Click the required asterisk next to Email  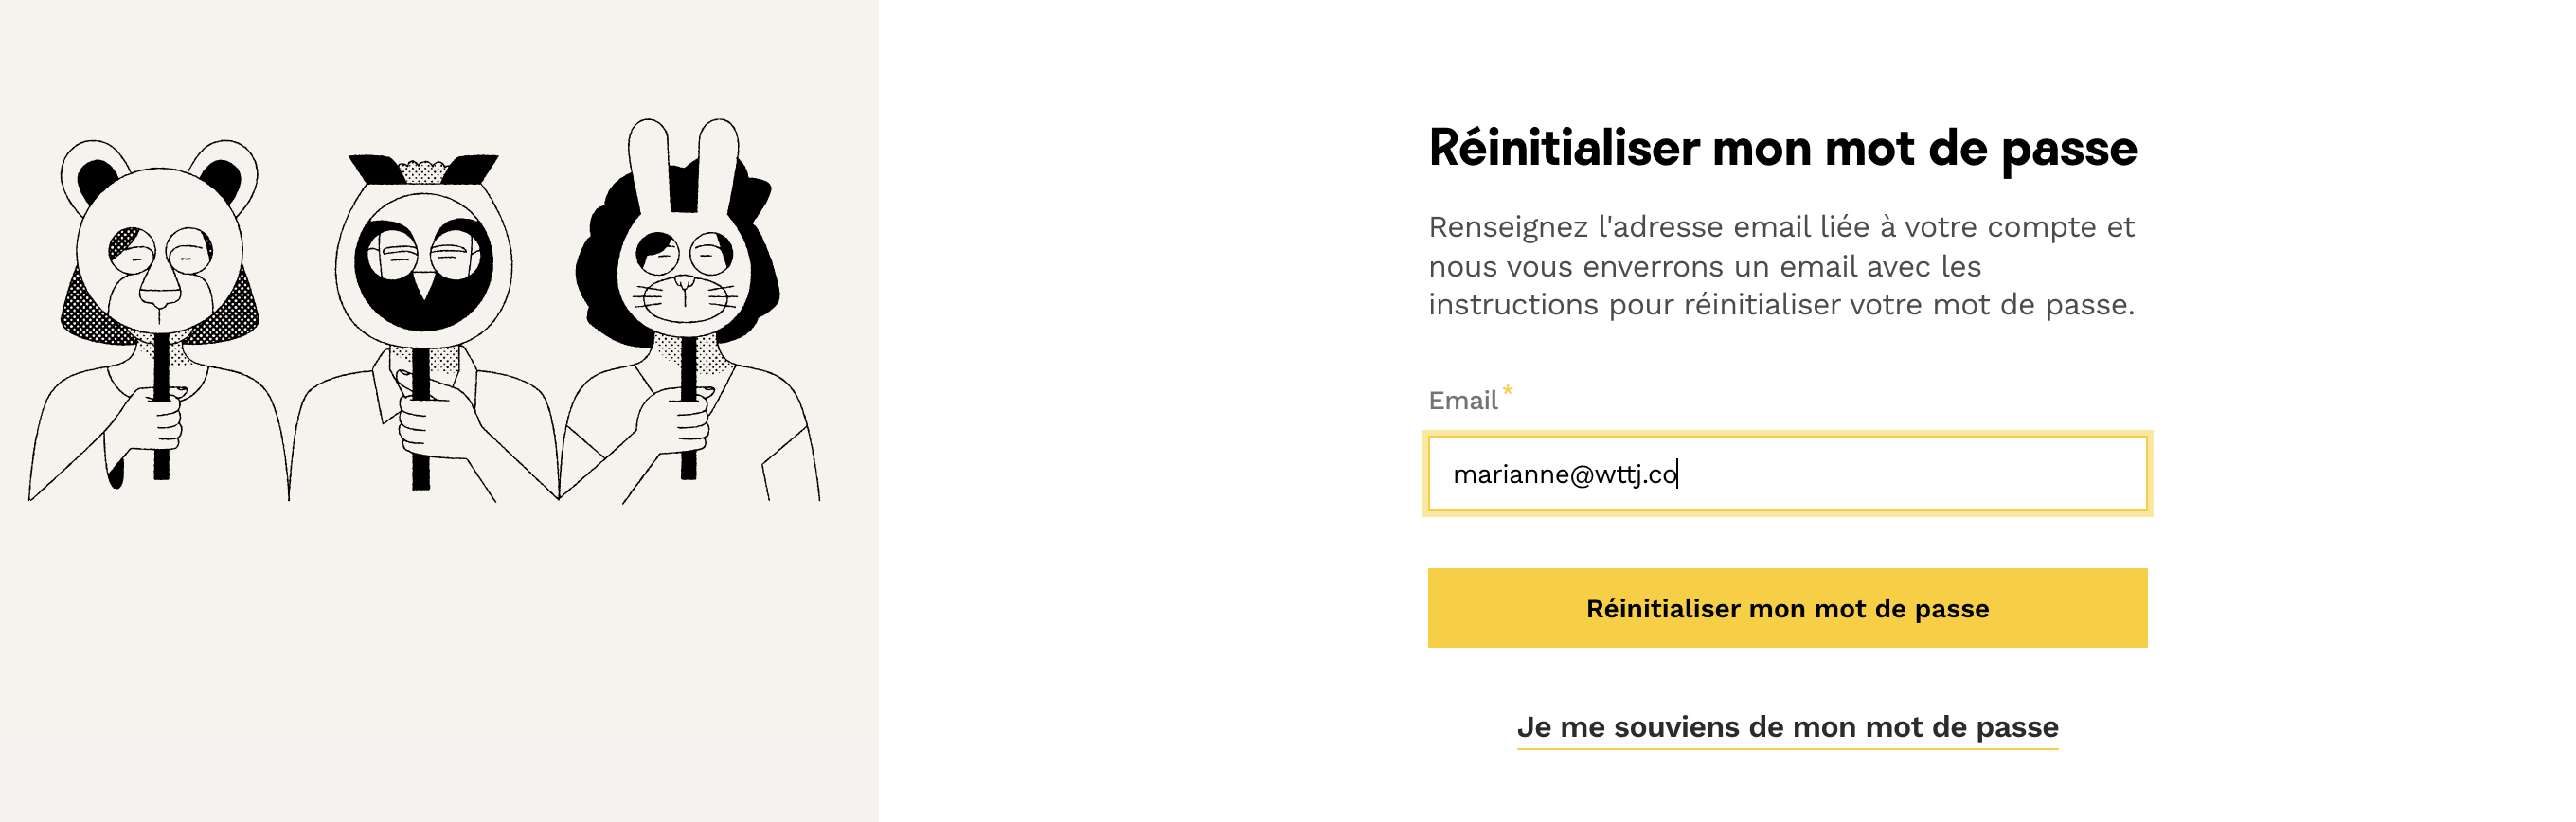tap(1508, 391)
